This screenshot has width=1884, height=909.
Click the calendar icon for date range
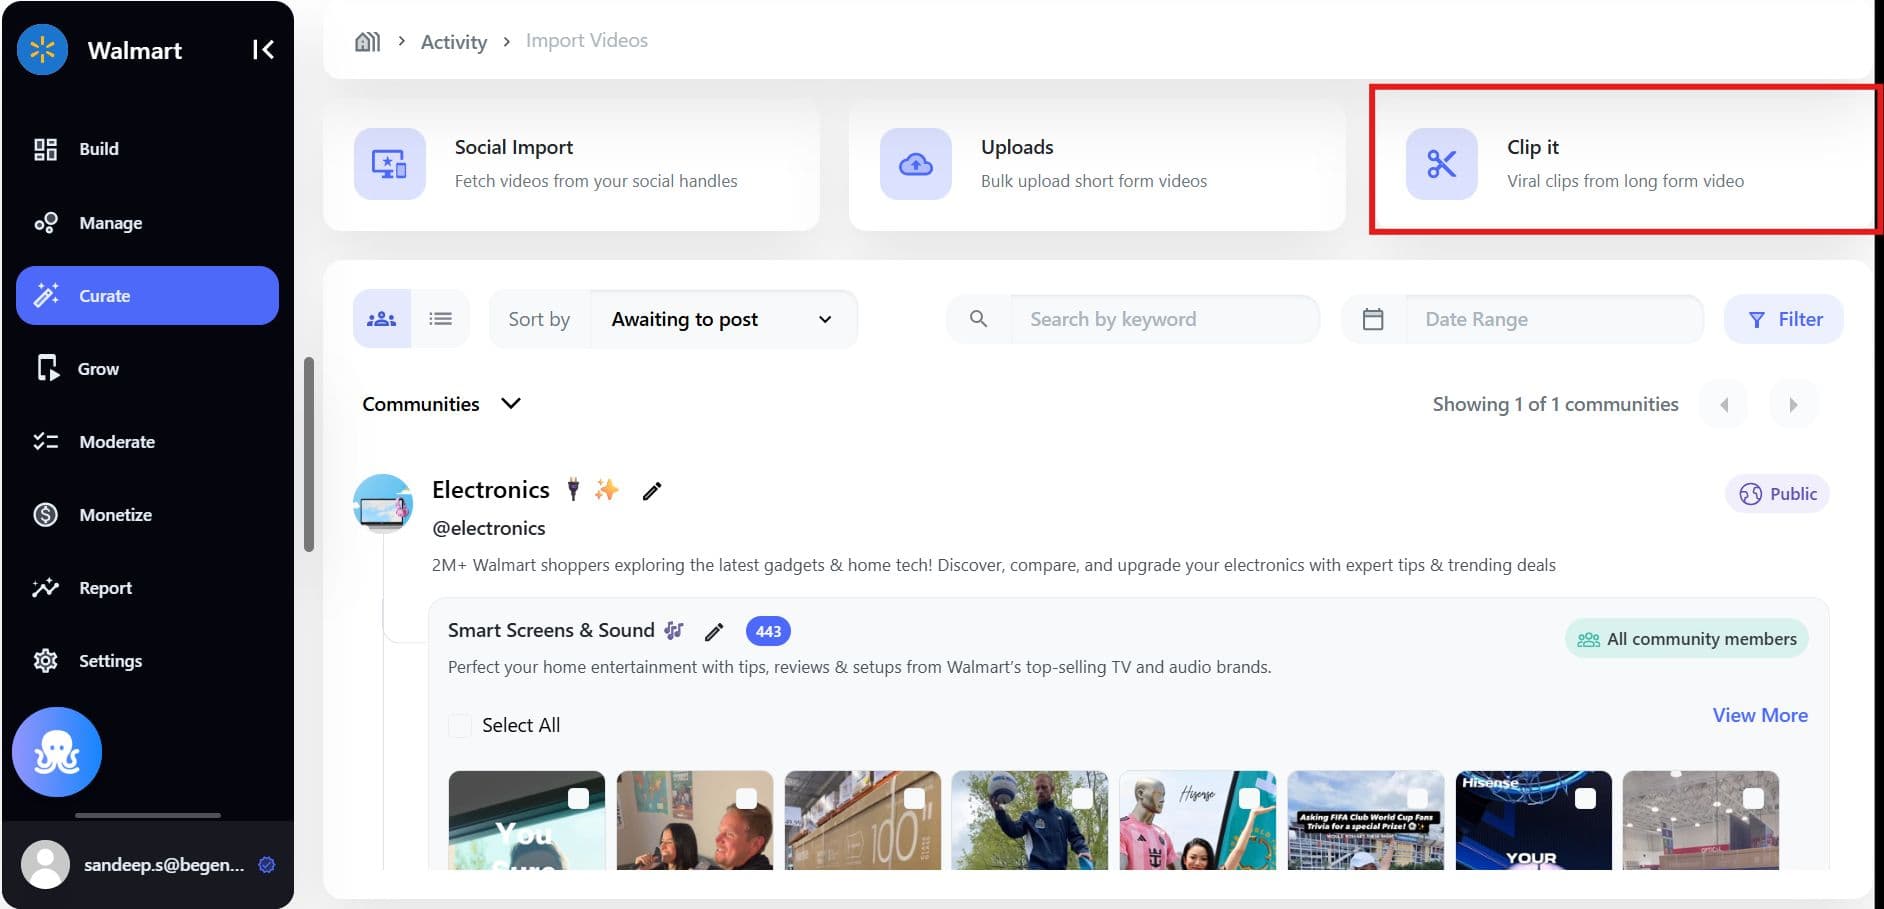coord(1373,319)
